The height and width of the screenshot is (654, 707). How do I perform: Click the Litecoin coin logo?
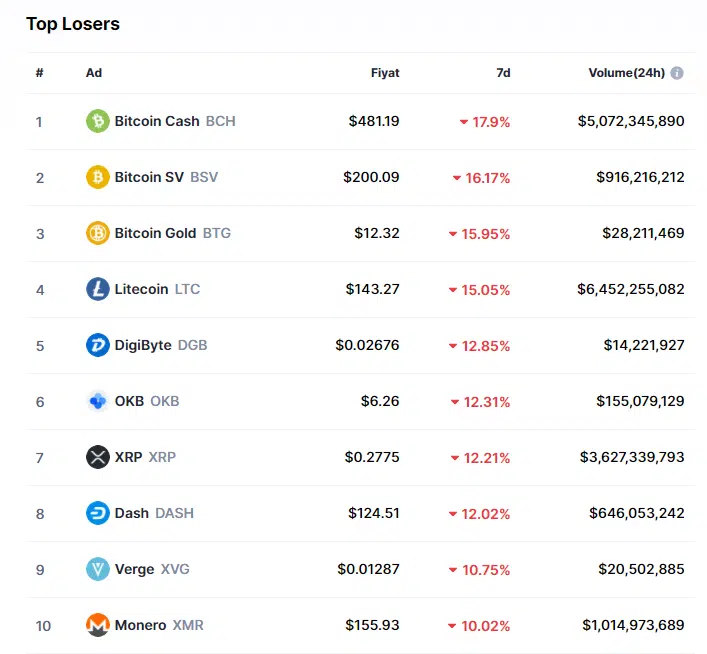pos(97,289)
